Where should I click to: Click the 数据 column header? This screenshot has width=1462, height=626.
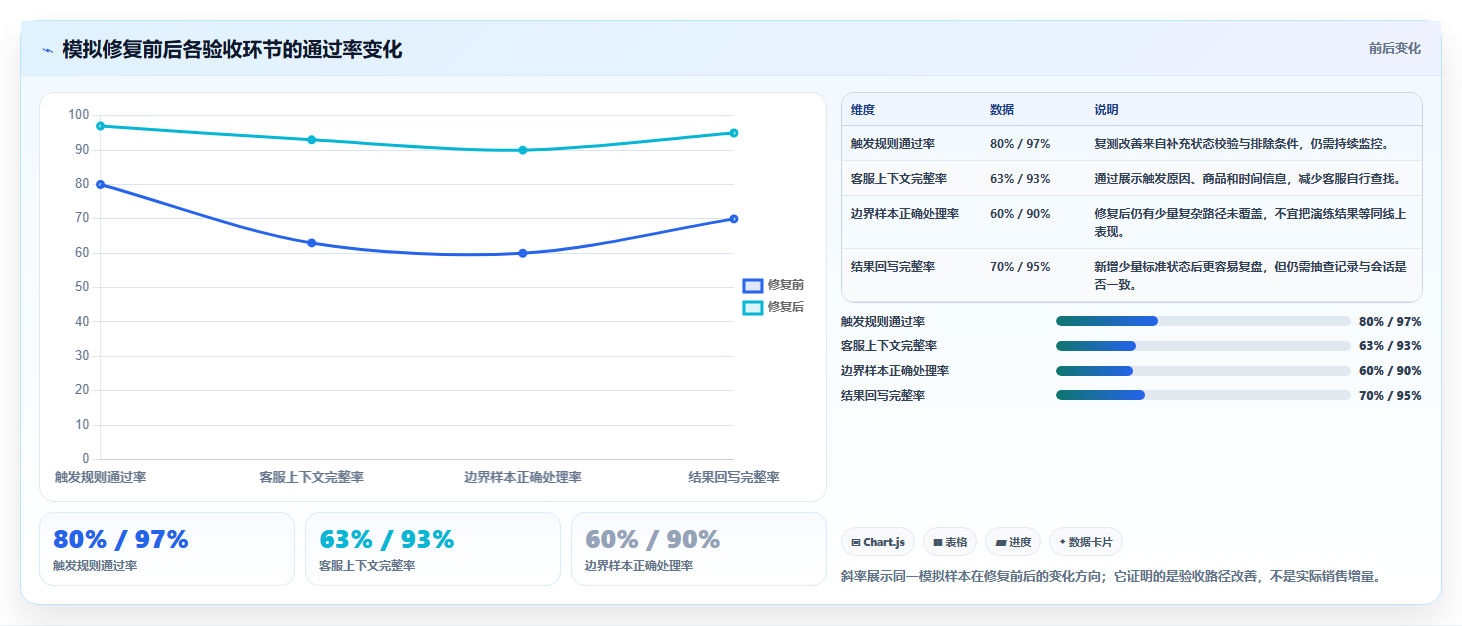tap(1002, 110)
